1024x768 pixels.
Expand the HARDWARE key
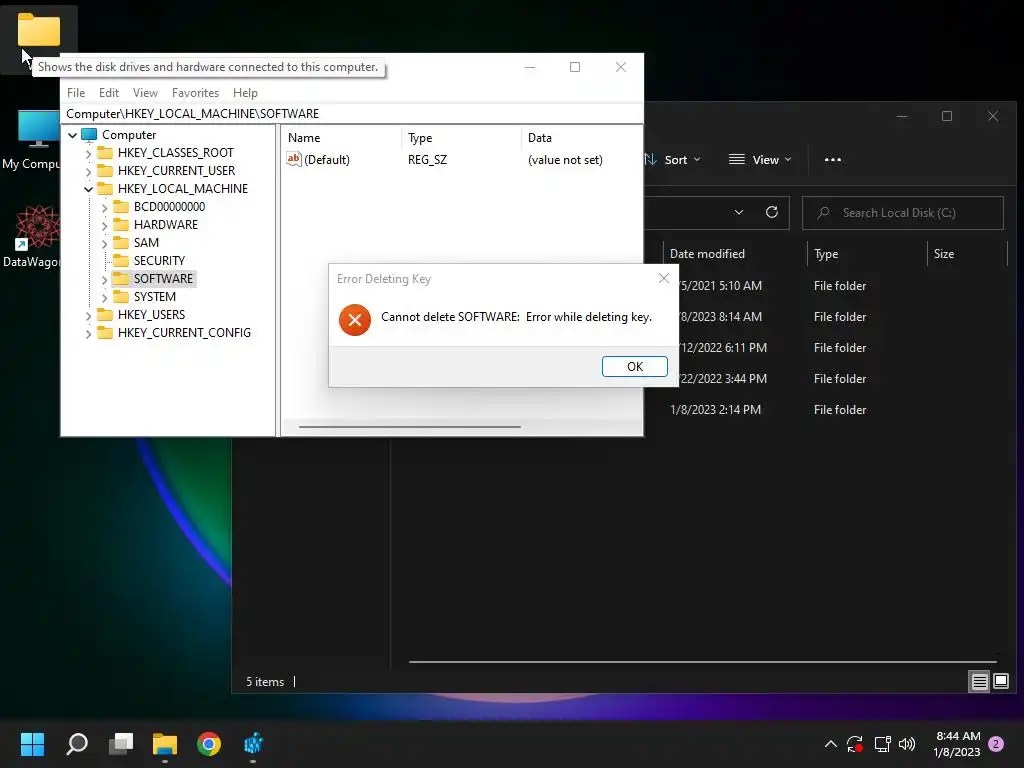[104, 225]
